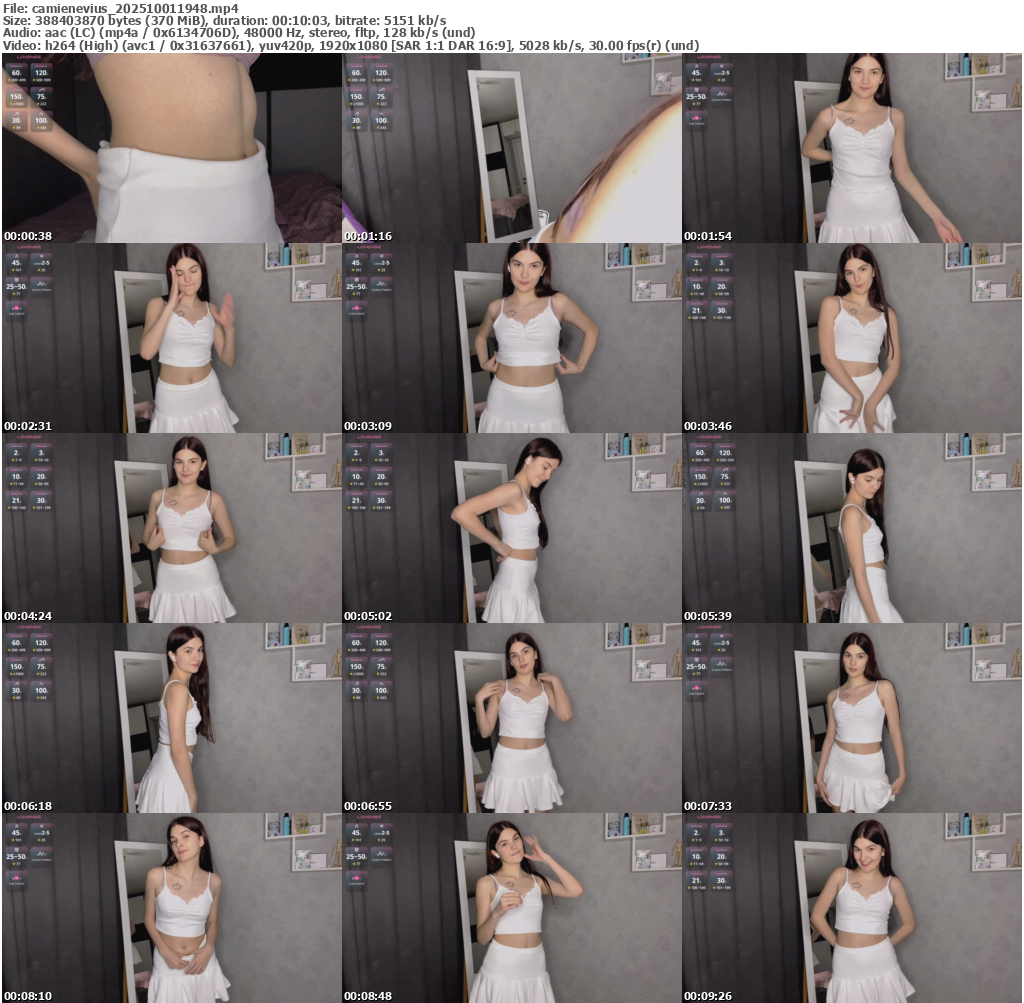Click the 00:05:39 thumbnail
The width and height of the screenshot is (1024, 1003).
[851, 528]
